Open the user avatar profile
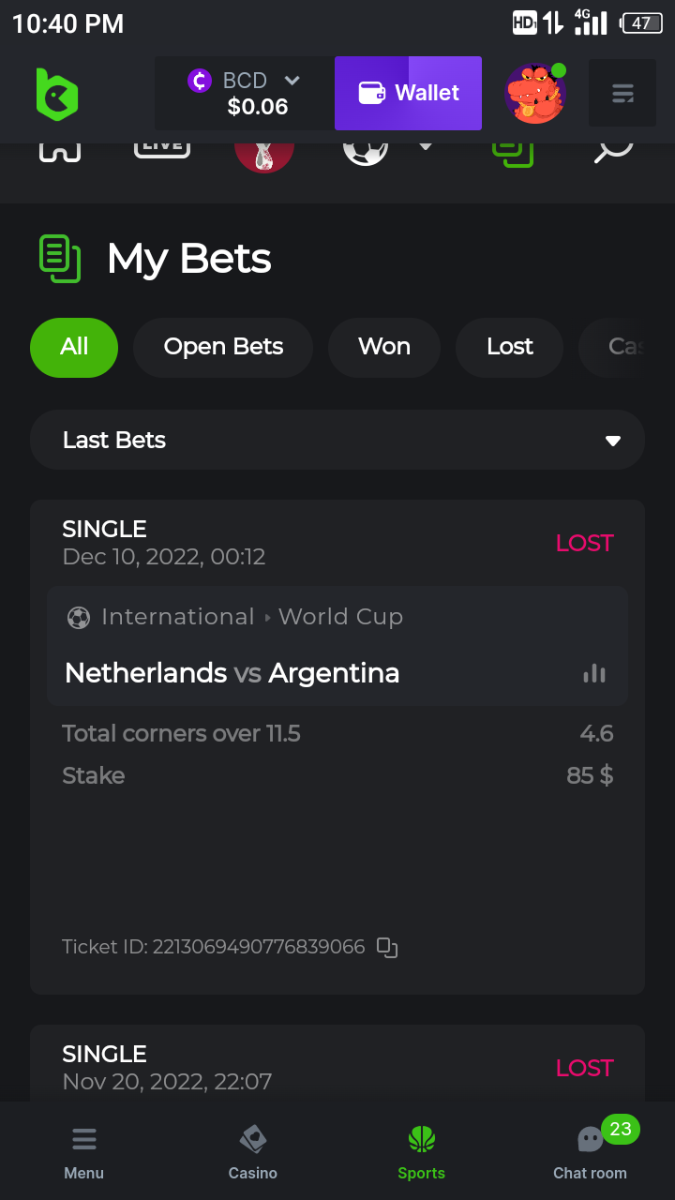Viewport: 675px width, 1200px height. click(535, 94)
